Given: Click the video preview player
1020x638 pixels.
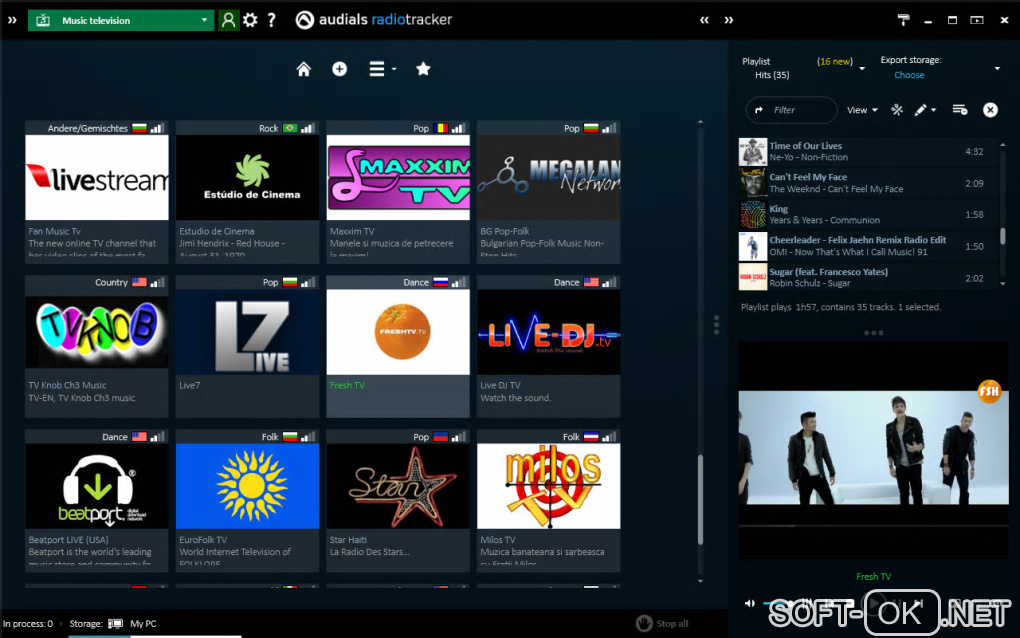Looking at the screenshot, I should [874, 449].
